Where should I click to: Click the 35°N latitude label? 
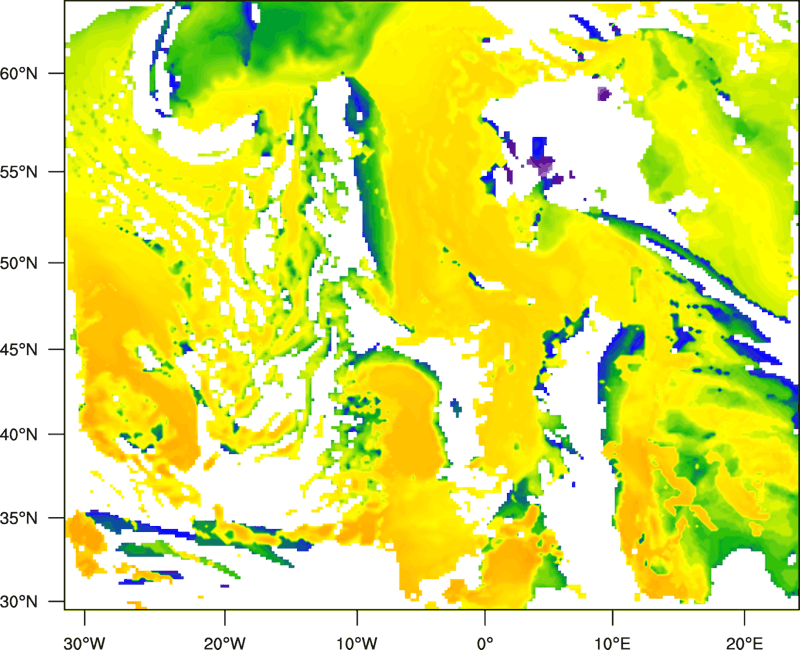point(19,518)
